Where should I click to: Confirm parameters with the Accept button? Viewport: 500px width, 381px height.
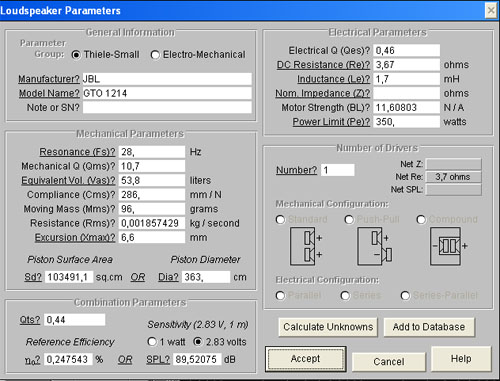pyautogui.click(x=306, y=359)
